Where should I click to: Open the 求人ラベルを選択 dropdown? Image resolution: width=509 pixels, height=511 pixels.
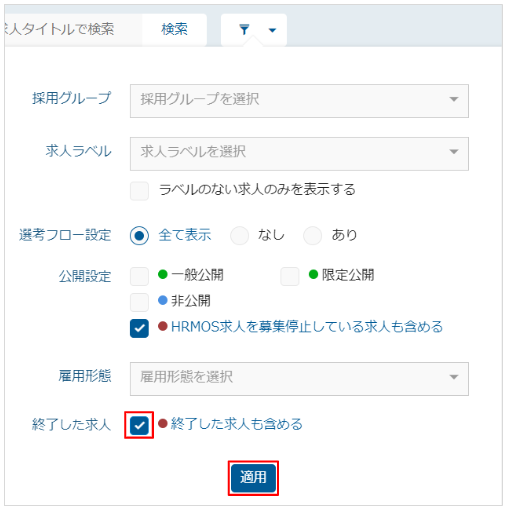pyautogui.click(x=299, y=154)
